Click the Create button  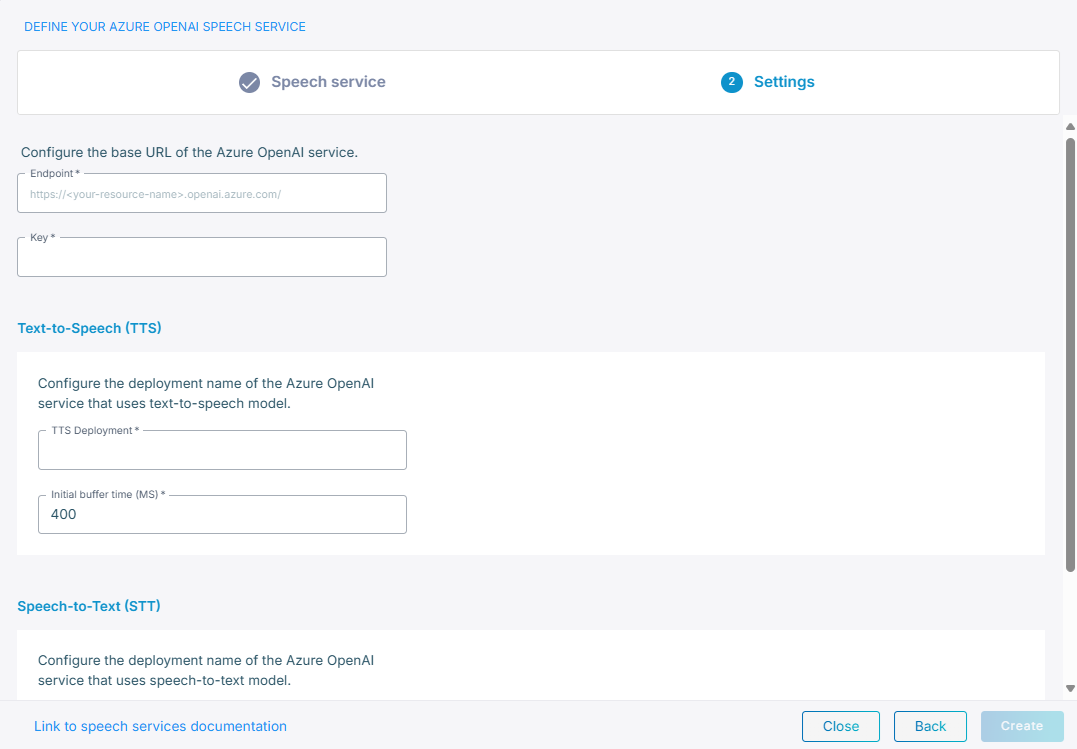tap(1021, 726)
